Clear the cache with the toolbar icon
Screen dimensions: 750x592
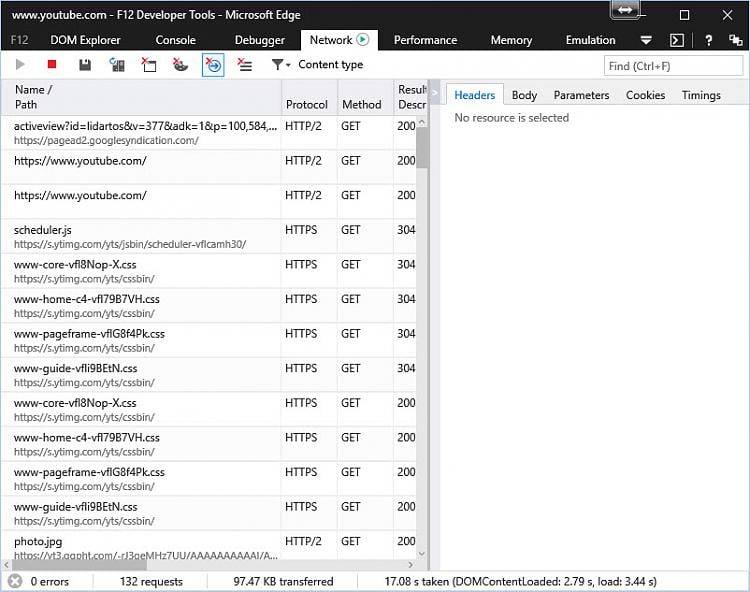pyautogui.click(x=149, y=65)
